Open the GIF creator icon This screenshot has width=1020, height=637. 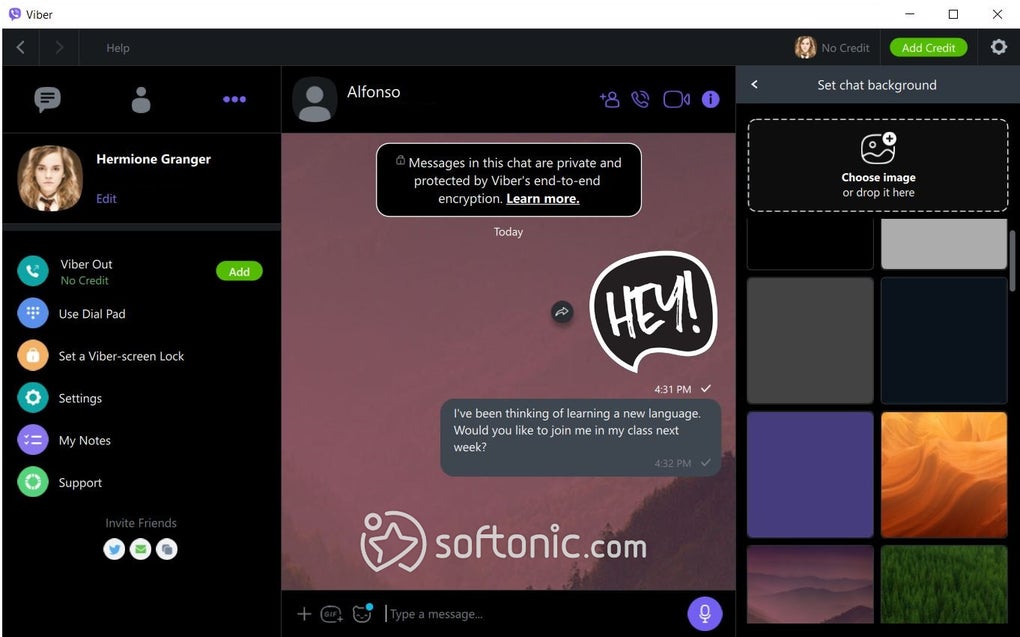(x=331, y=614)
